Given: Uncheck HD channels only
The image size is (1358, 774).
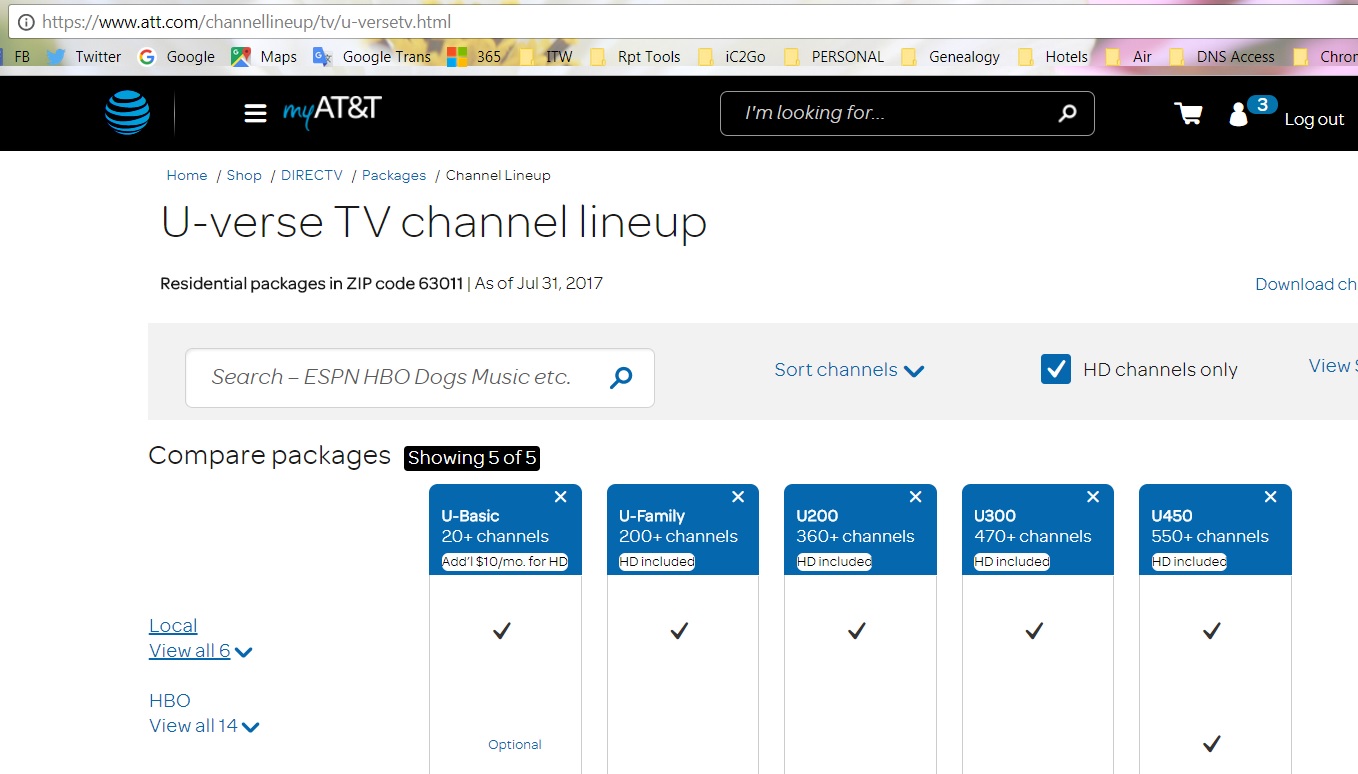Looking at the screenshot, I should pos(1056,369).
